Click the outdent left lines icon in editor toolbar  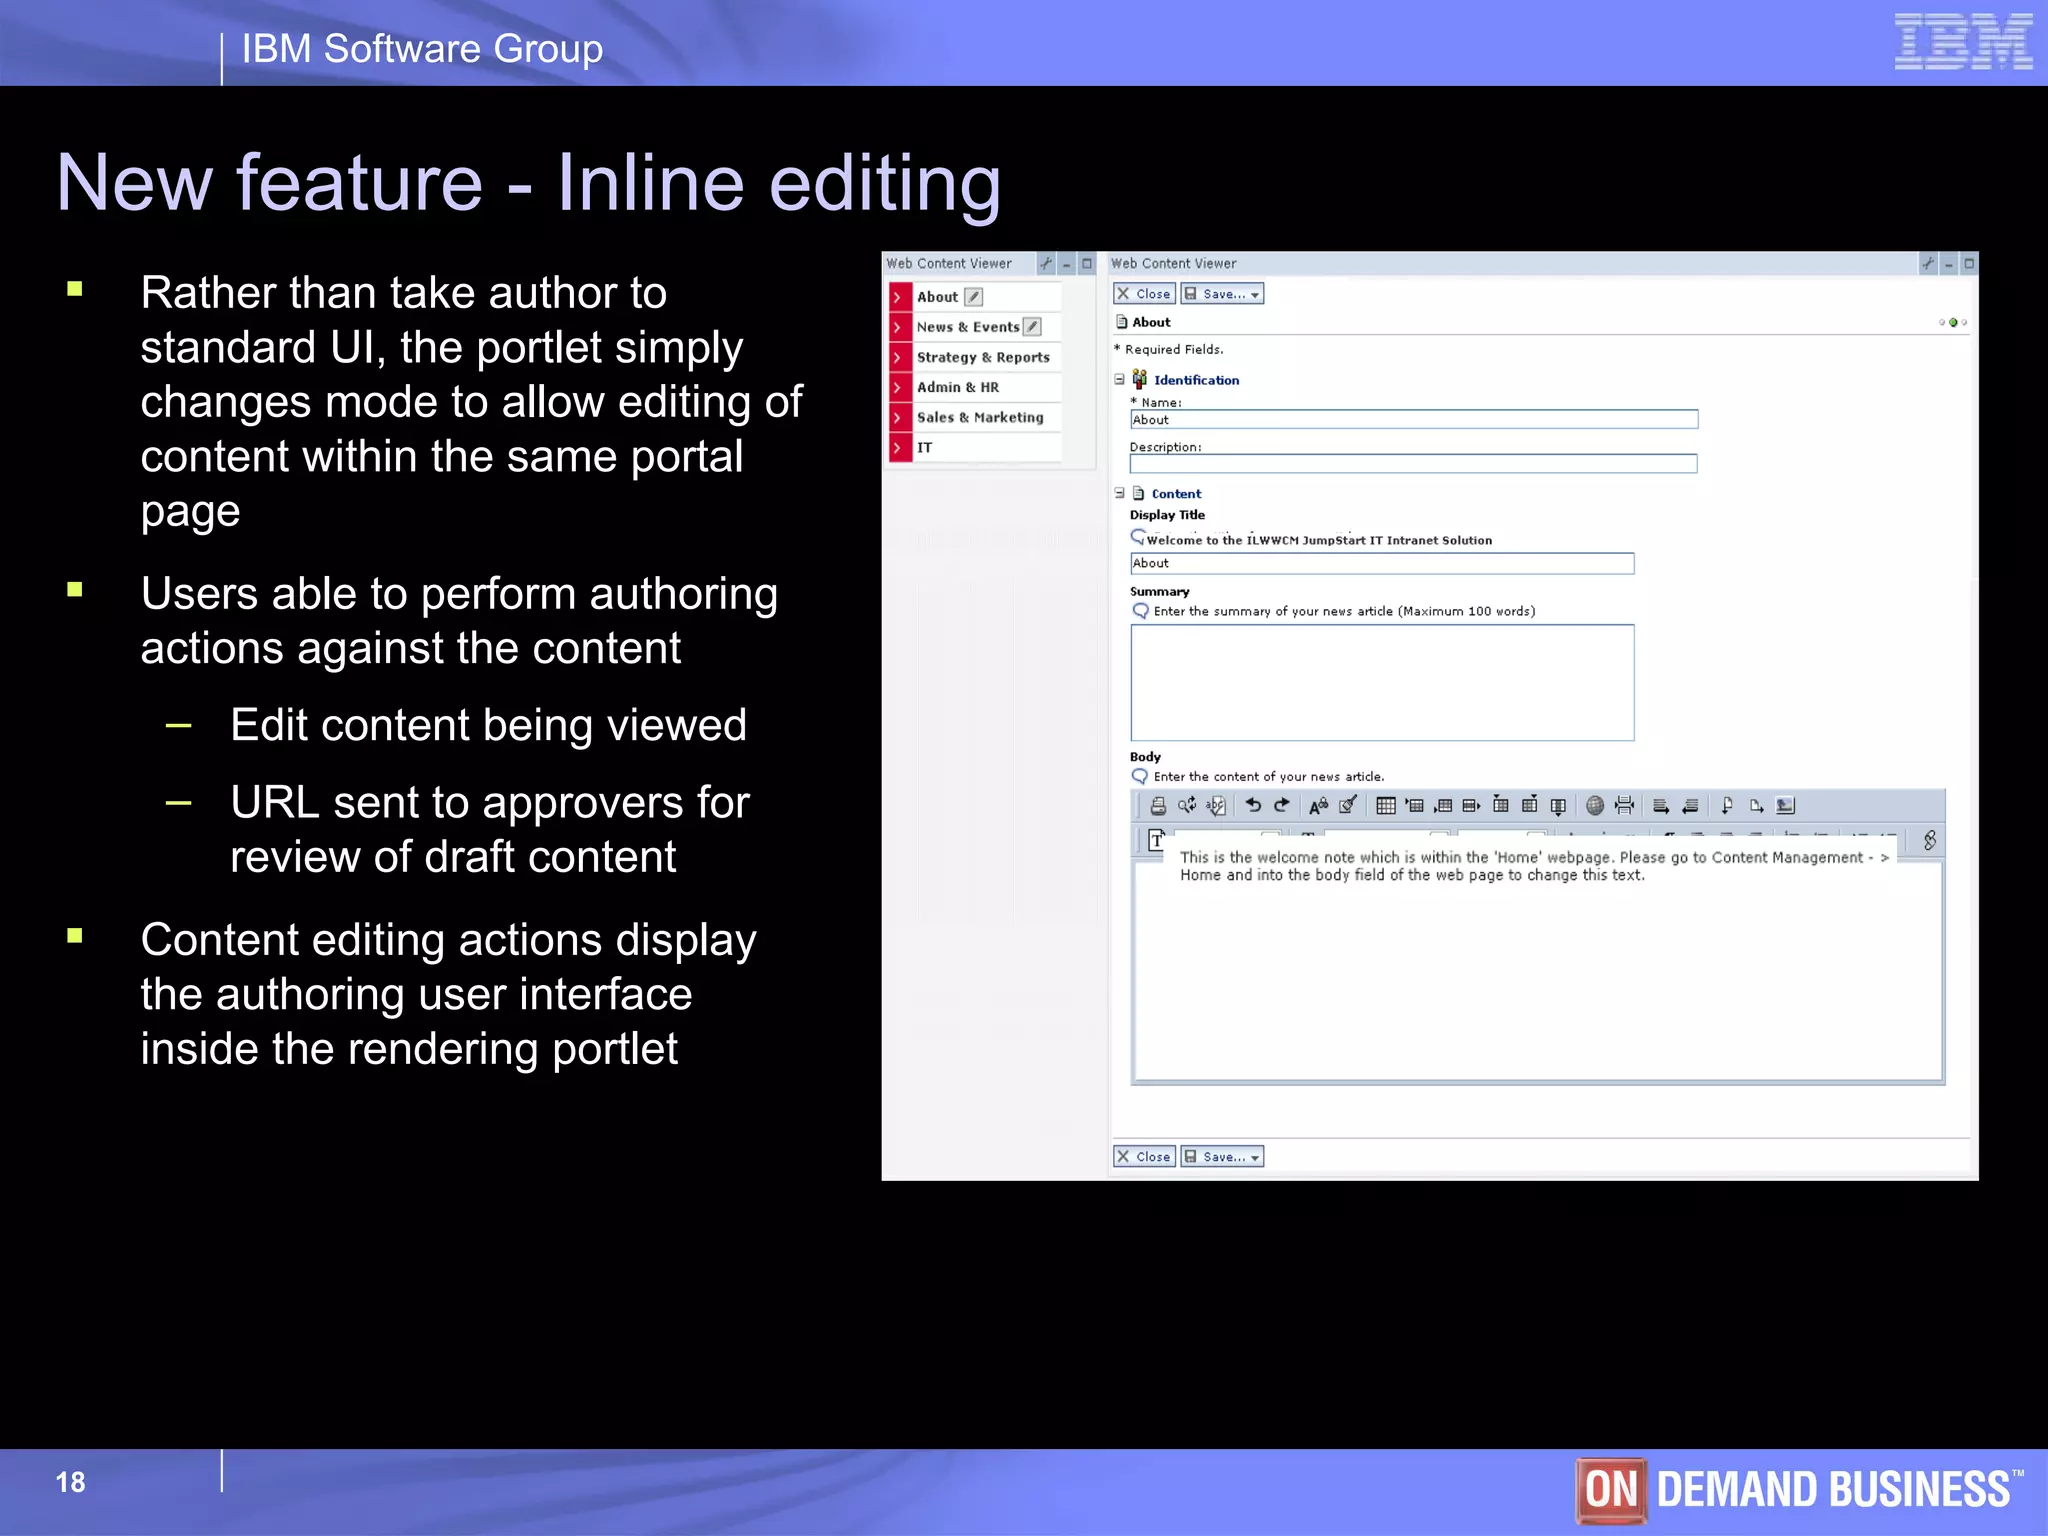pyautogui.click(x=1690, y=806)
